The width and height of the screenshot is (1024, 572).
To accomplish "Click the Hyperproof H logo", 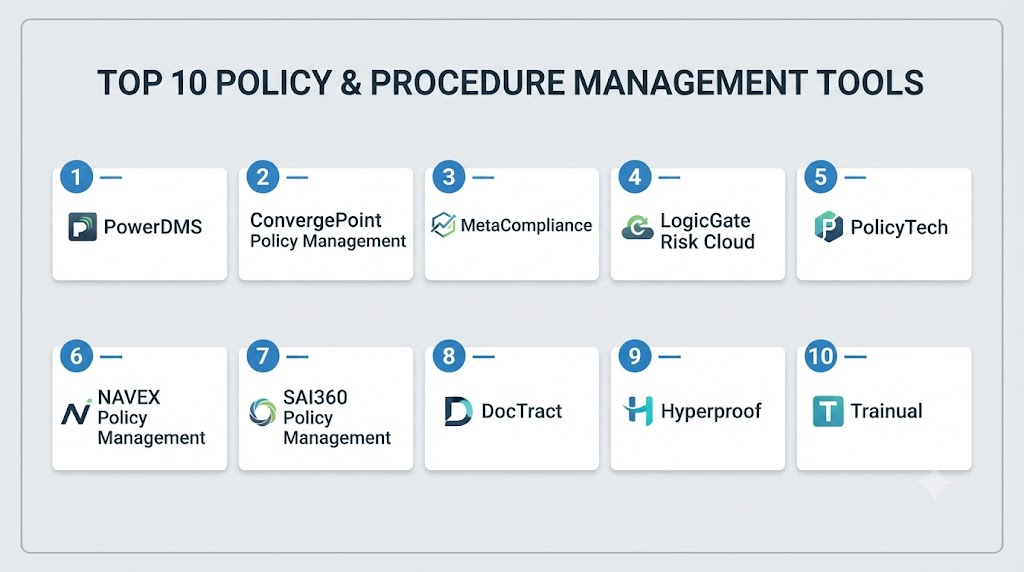I will 639,411.
